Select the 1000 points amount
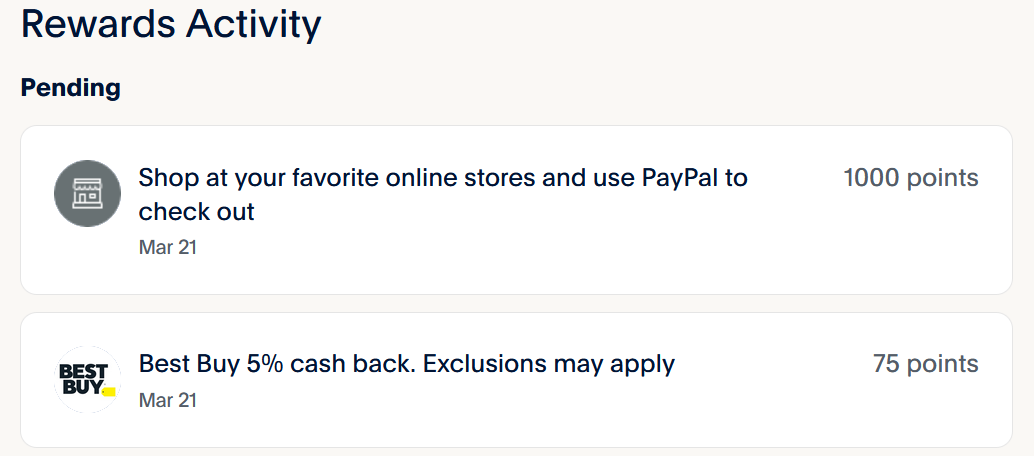 (x=910, y=178)
